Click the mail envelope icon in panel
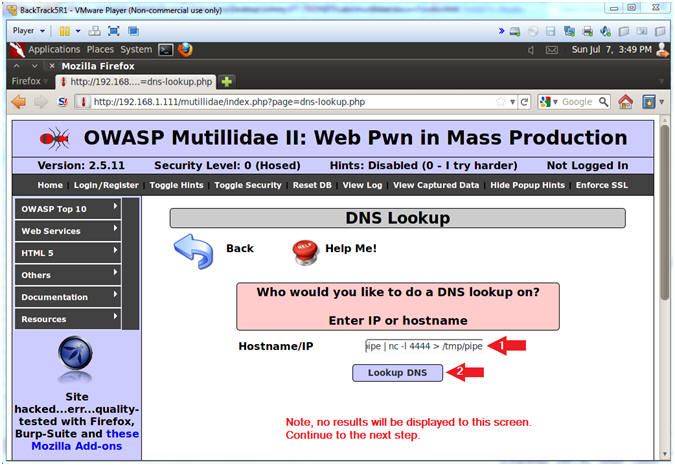This screenshot has width=675, height=466. tap(552, 50)
